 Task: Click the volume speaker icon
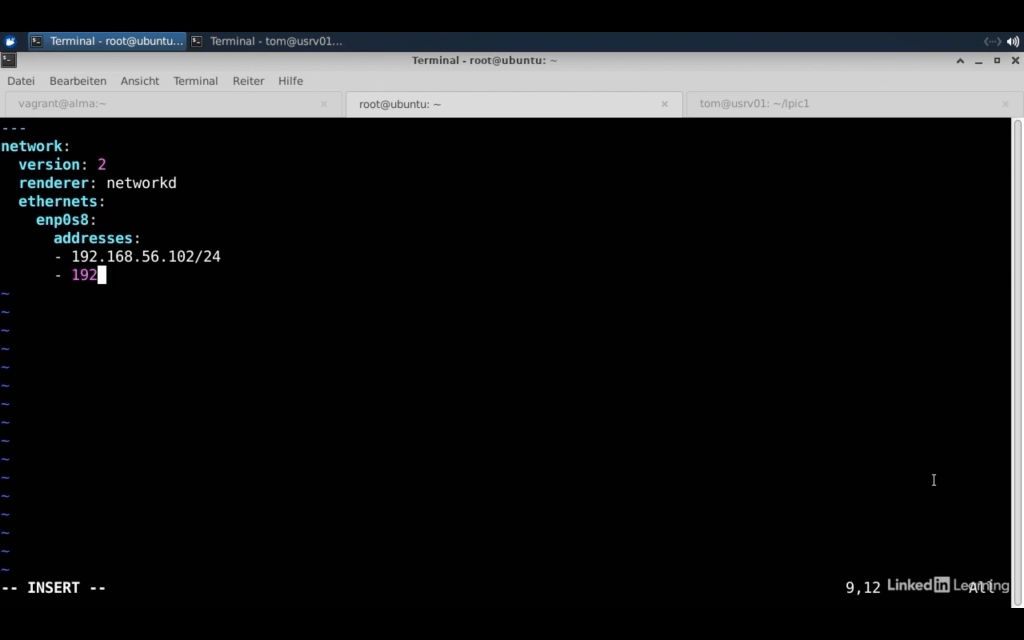click(x=1013, y=41)
